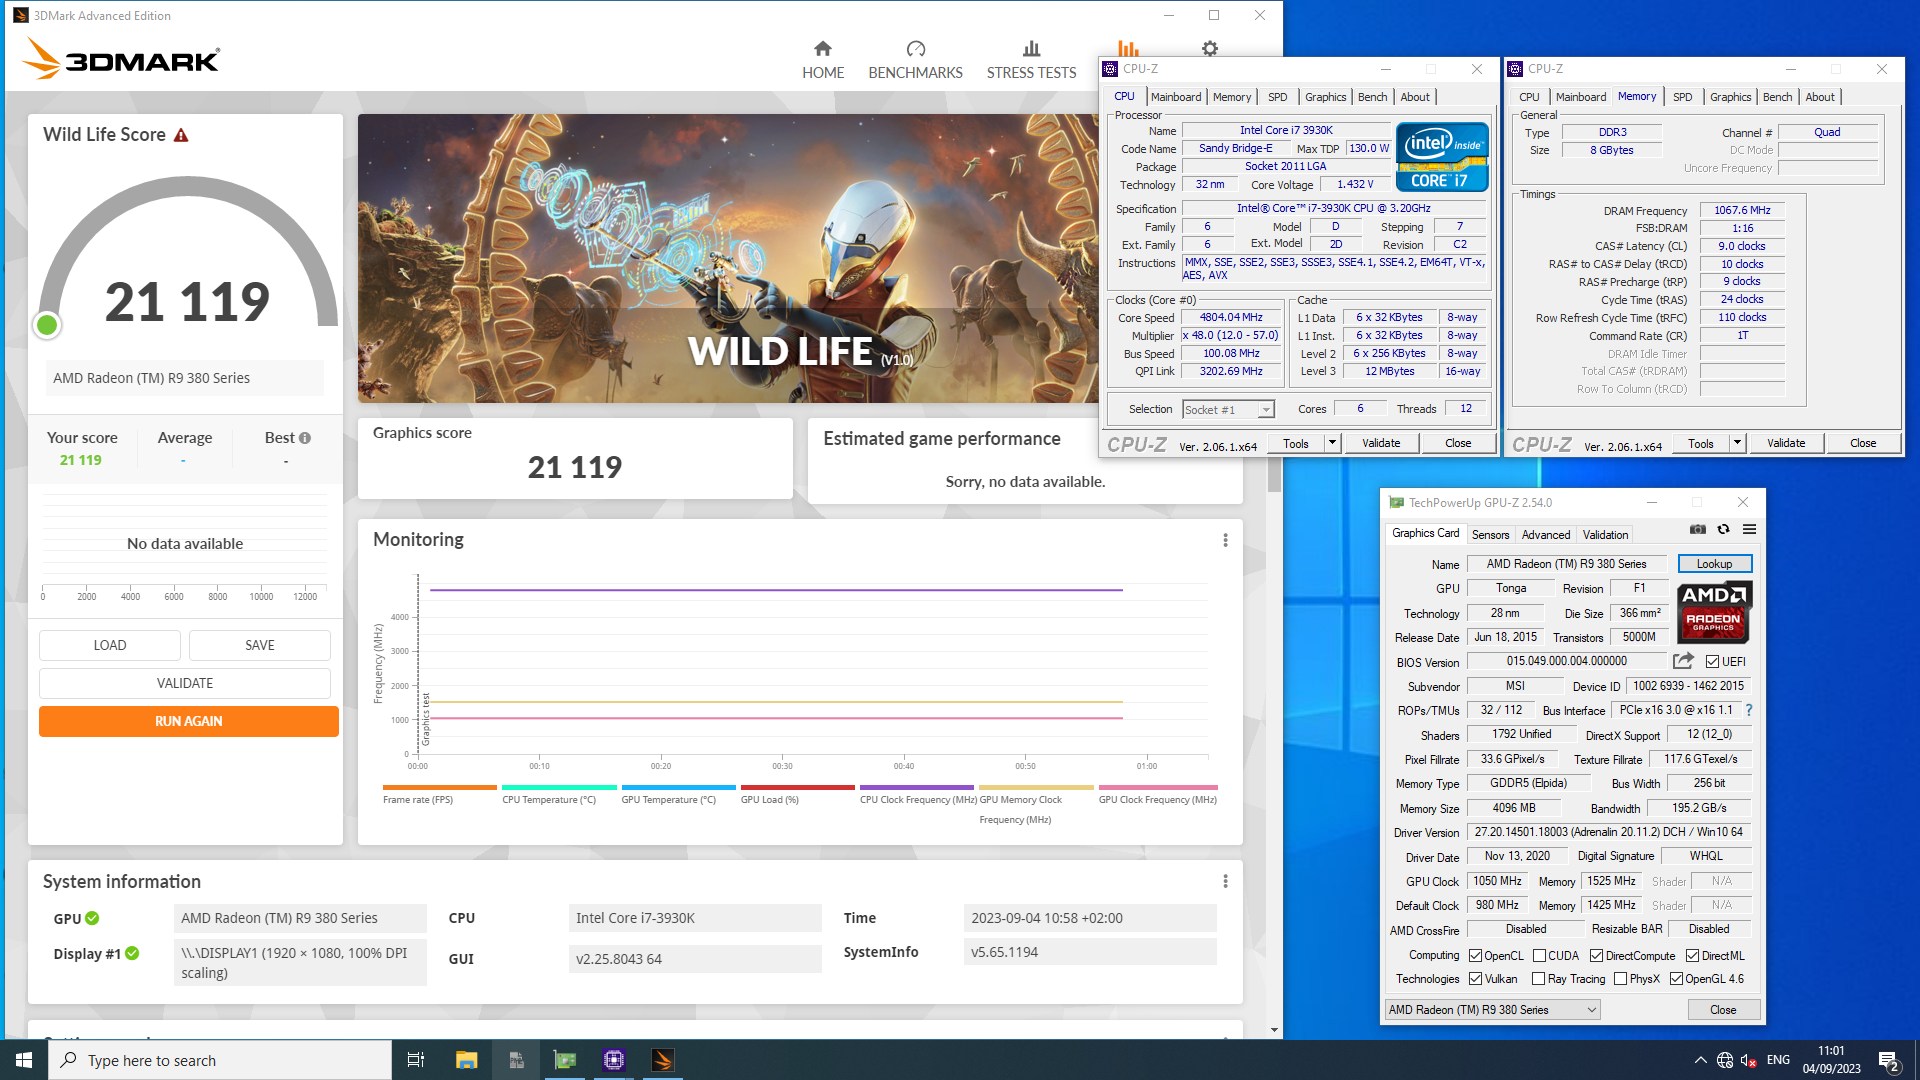Image resolution: width=1920 pixels, height=1080 pixels.
Task: Click the GPU-Z BIOS export share icon
Action: click(1683, 661)
